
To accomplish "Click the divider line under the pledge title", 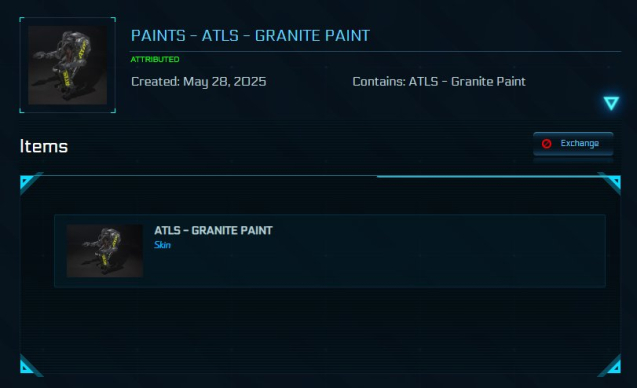I will 375,52.
